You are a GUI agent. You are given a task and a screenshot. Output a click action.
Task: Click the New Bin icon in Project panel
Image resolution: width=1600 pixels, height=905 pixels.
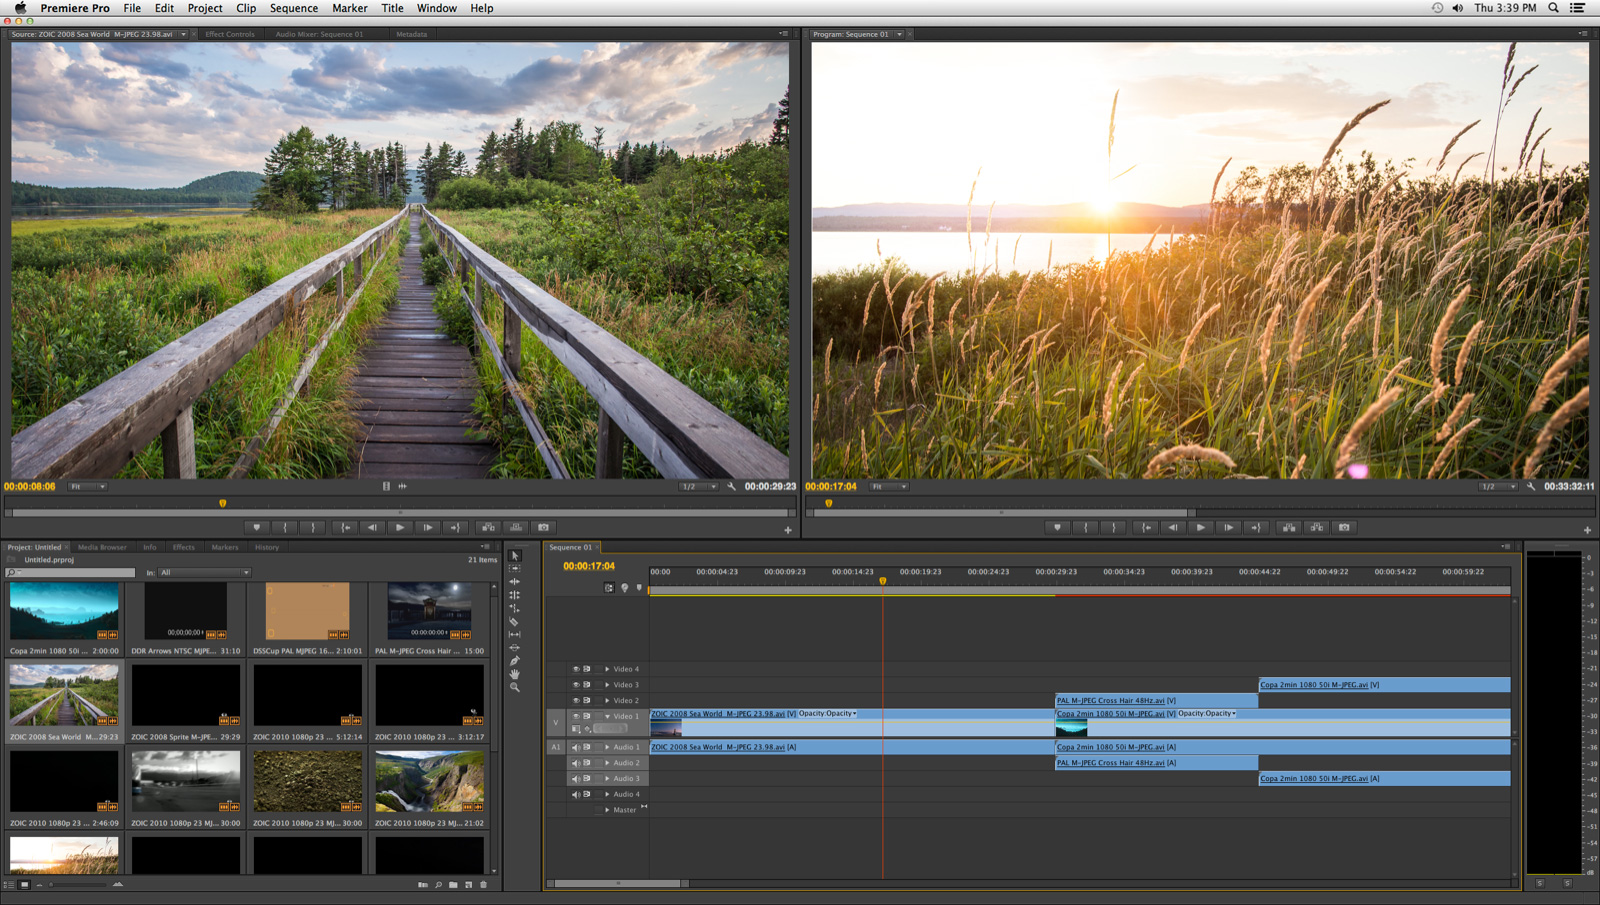coord(453,885)
